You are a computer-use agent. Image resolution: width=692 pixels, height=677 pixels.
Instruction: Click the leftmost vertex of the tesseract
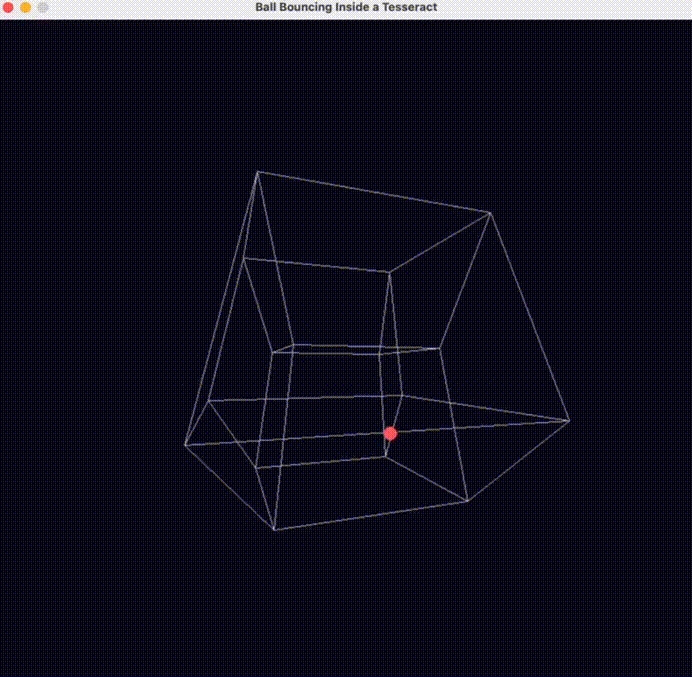click(185, 445)
